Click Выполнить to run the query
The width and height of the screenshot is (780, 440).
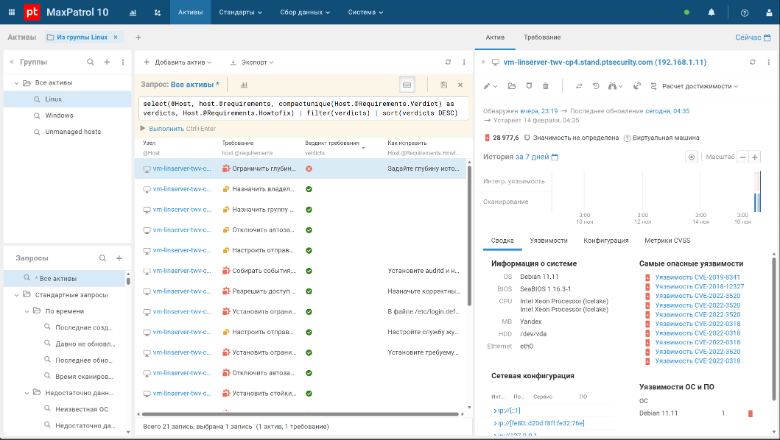tap(165, 128)
